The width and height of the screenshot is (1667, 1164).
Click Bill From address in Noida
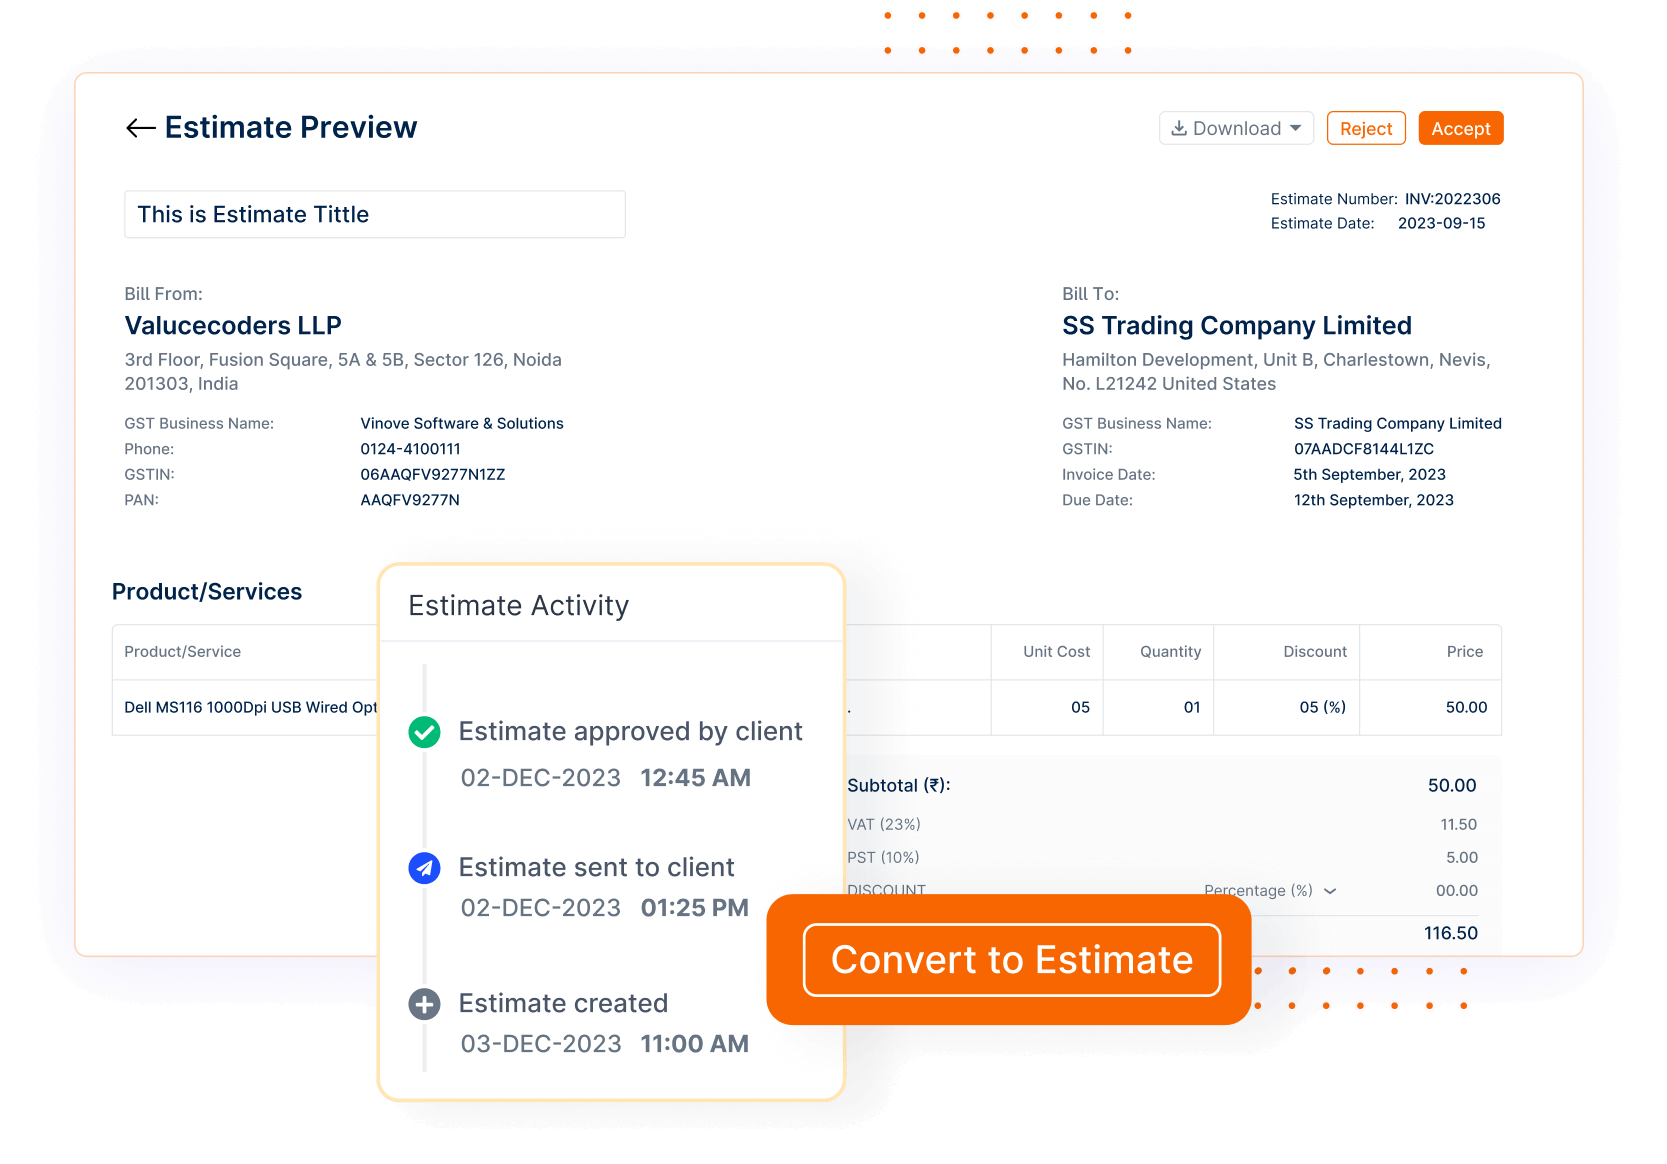[343, 371]
